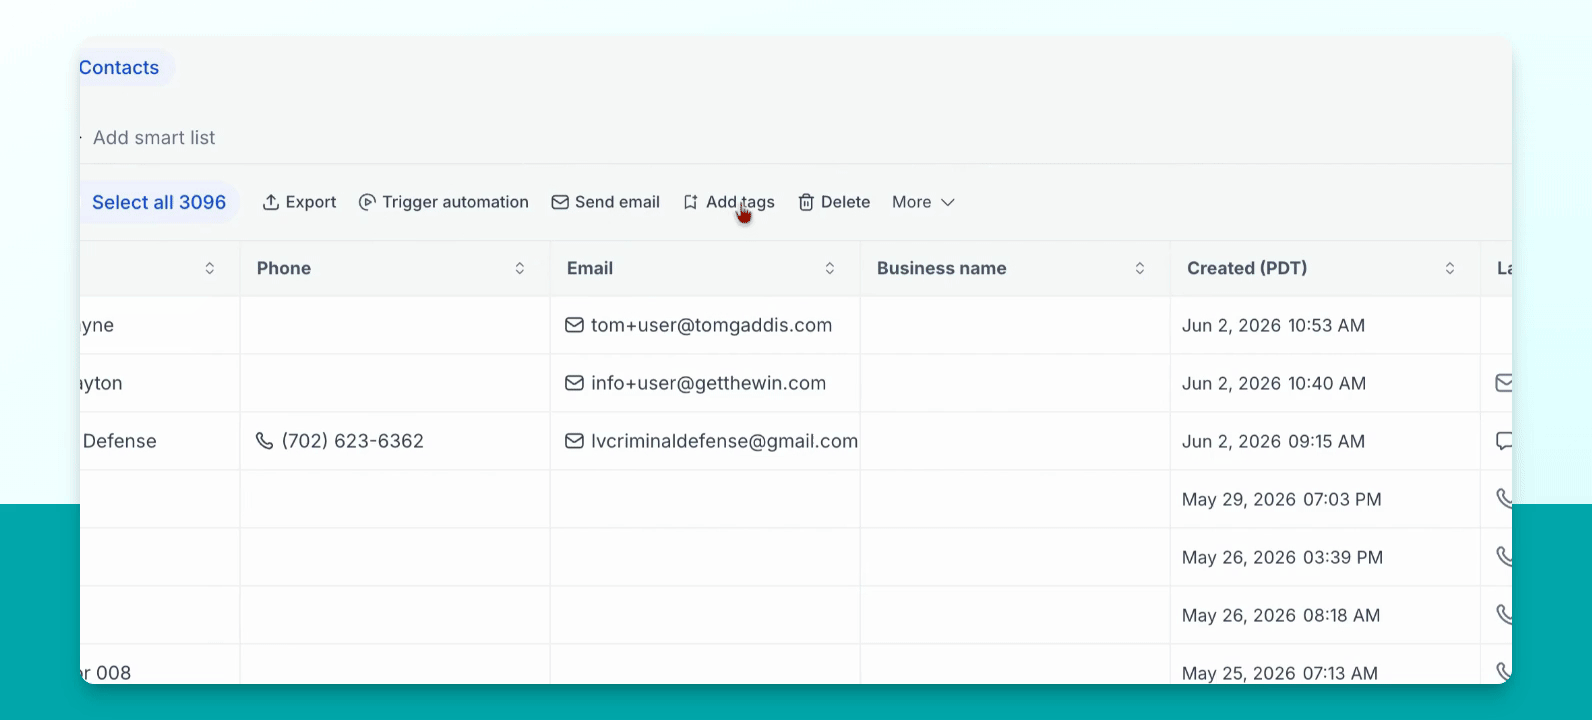
Task: Click the Phone column header text
Action: 284,268
